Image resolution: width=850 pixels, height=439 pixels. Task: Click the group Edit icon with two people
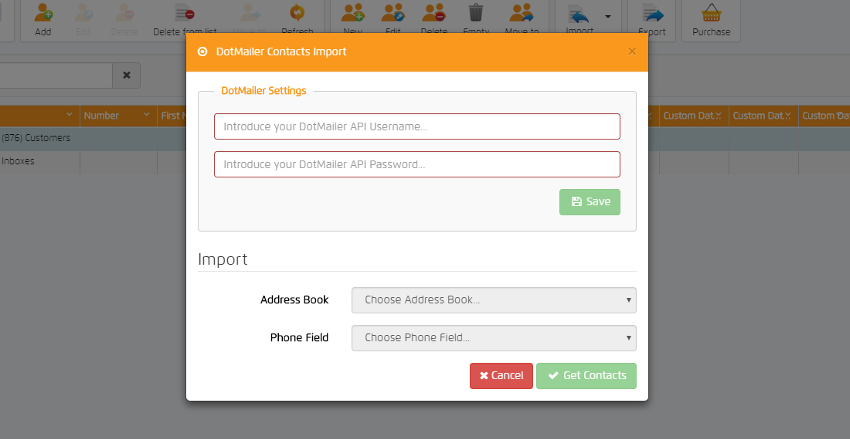[x=393, y=12]
